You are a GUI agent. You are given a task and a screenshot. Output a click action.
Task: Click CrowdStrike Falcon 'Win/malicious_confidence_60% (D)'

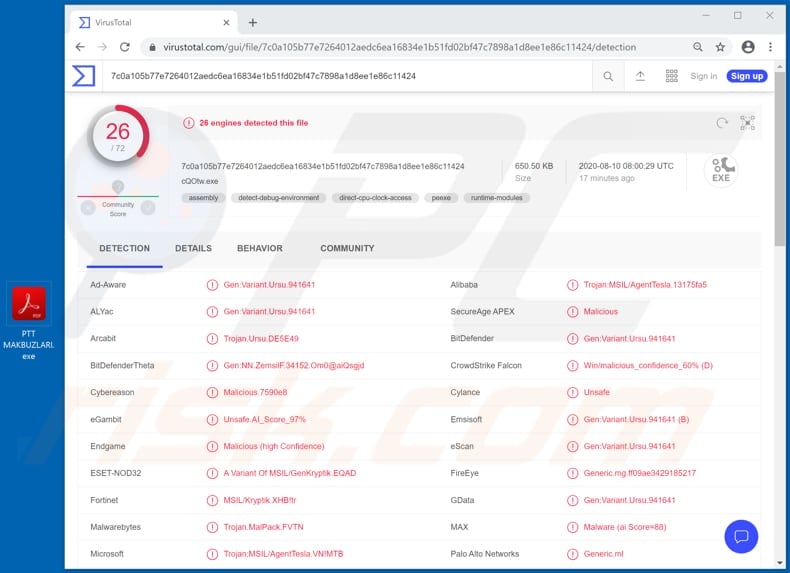pyautogui.click(x=648, y=365)
